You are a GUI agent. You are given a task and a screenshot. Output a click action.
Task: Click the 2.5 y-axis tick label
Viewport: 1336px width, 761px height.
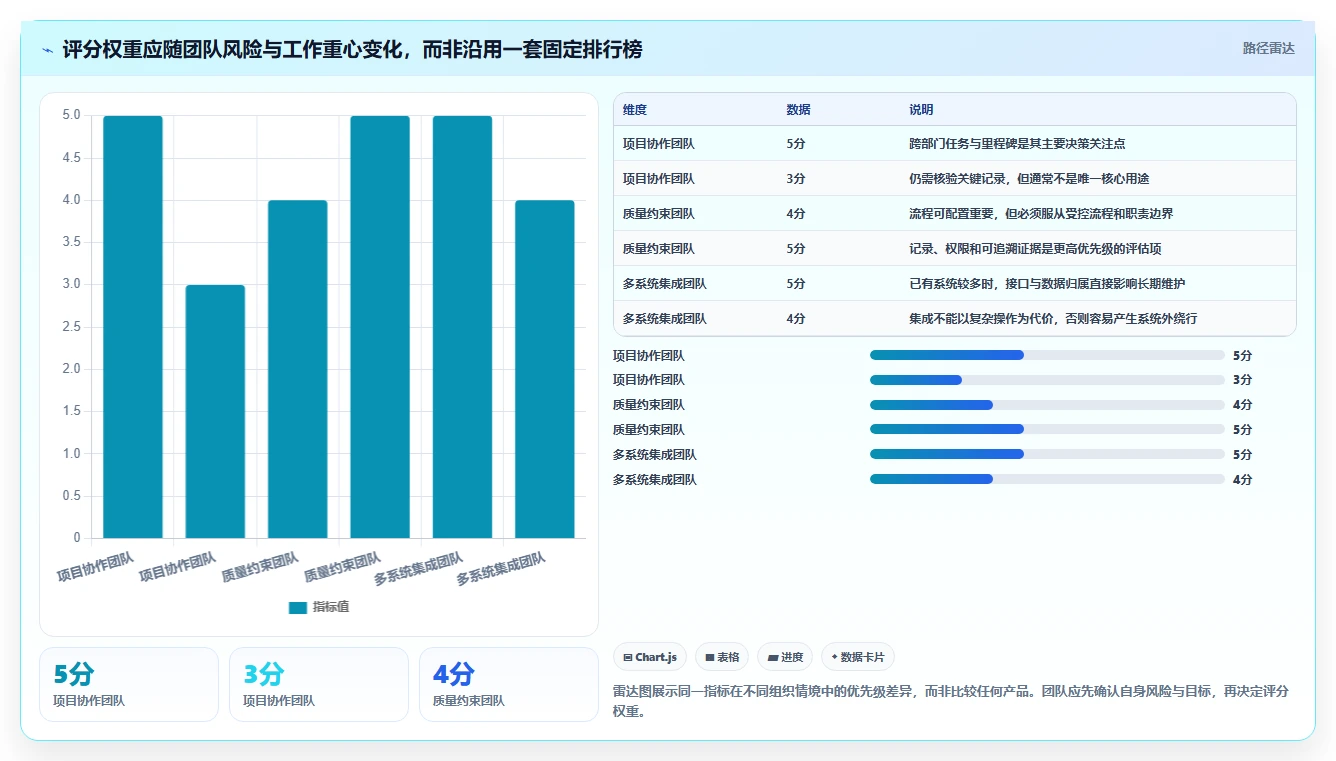[x=71, y=327]
